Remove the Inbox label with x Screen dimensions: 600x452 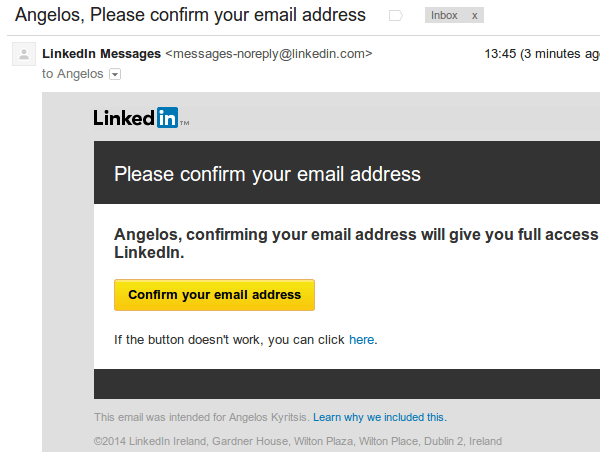pos(474,16)
